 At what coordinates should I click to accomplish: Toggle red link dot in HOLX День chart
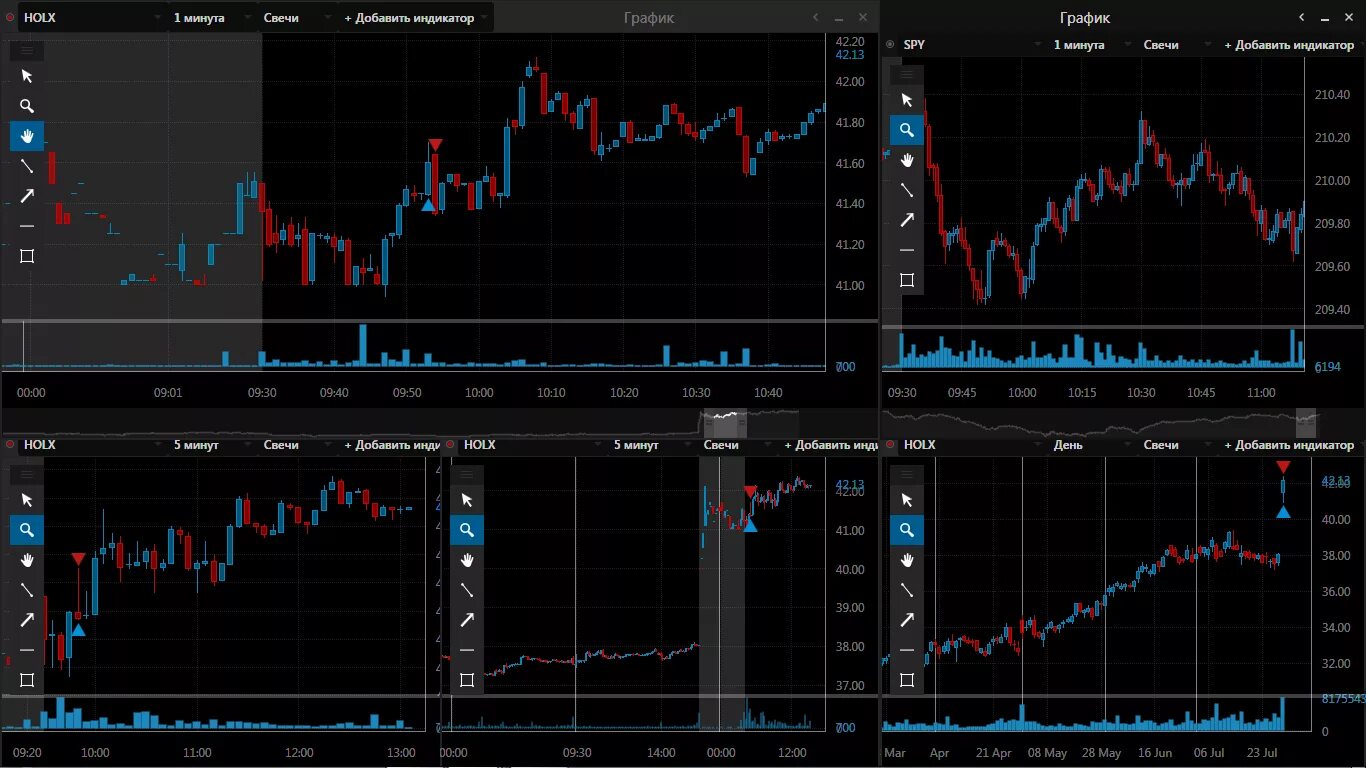click(890, 445)
